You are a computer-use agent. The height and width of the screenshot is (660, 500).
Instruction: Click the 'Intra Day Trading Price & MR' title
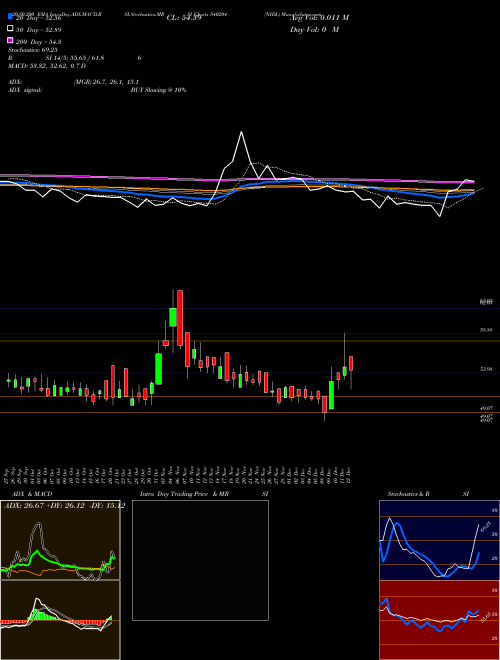(x=184, y=494)
